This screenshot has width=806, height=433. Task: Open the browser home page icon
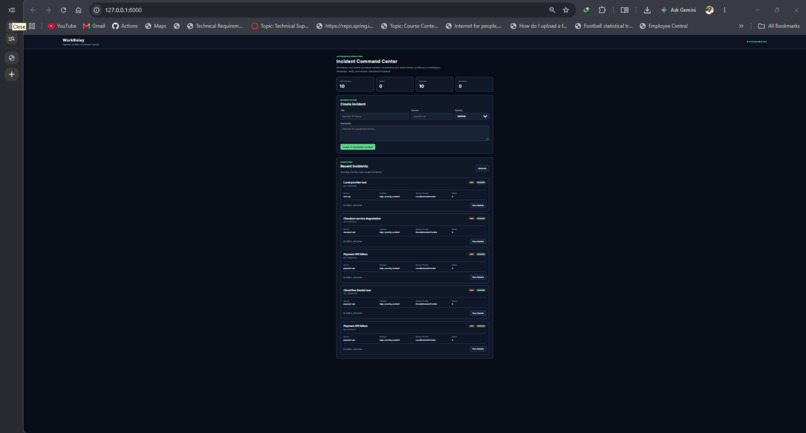click(78, 10)
